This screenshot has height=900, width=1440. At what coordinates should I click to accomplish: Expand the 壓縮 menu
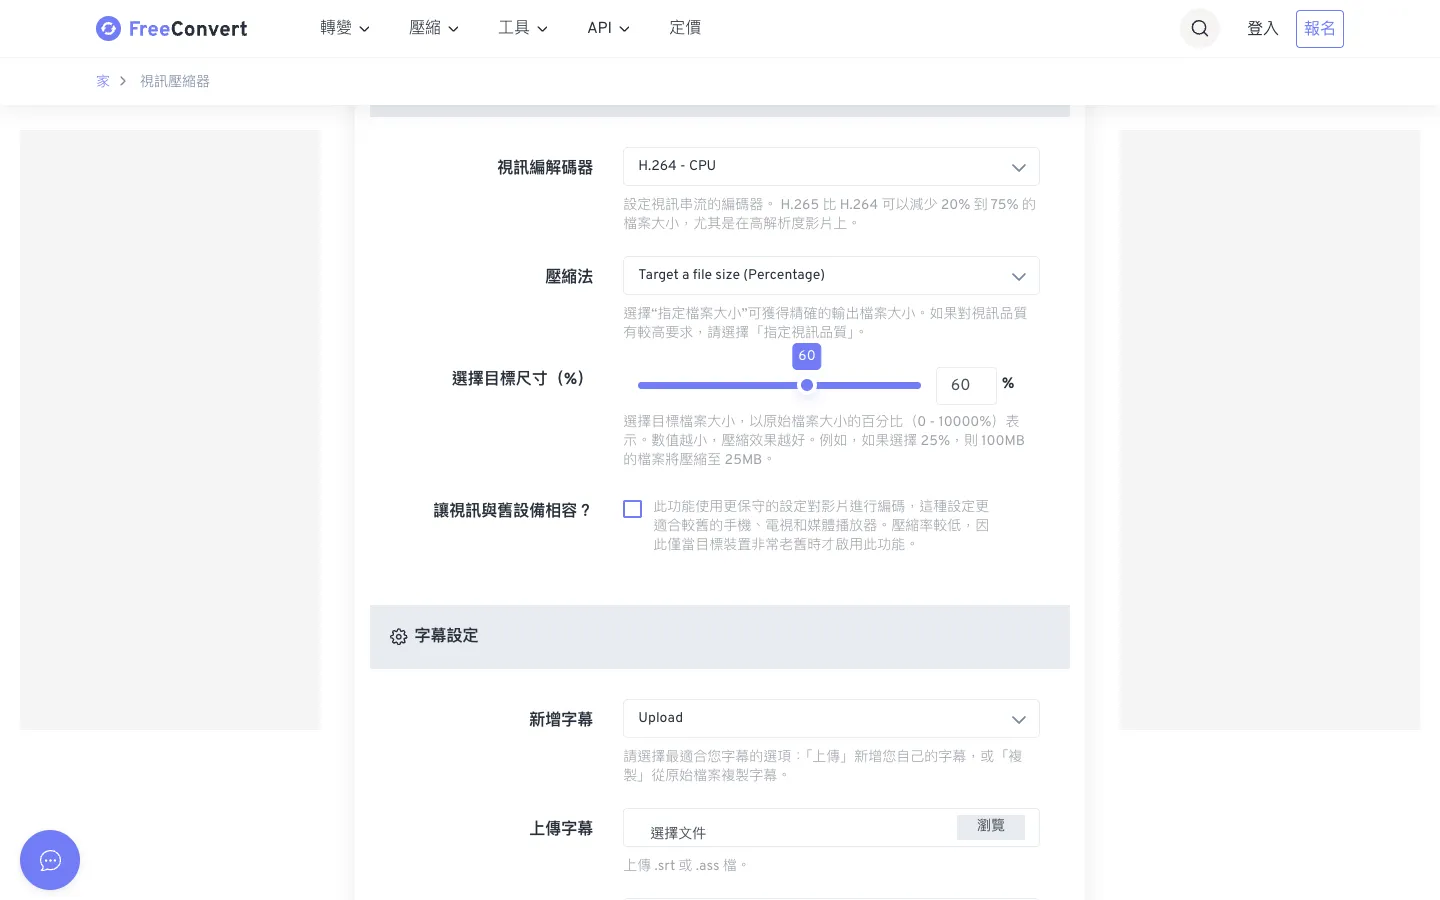(x=434, y=28)
